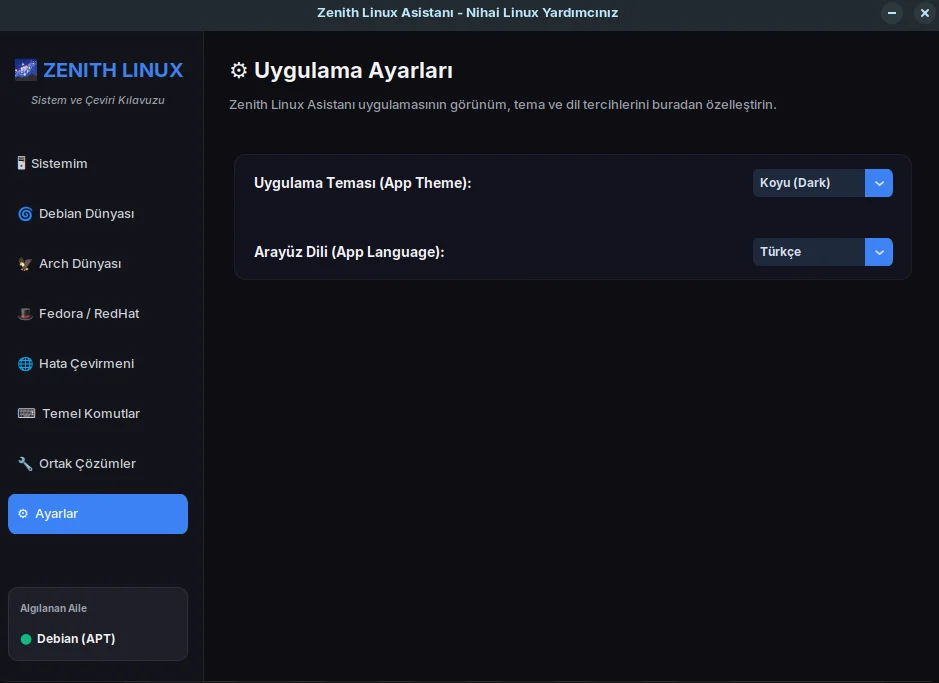Image resolution: width=939 pixels, height=683 pixels.
Task: Click the Debian swirl icon in sidebar
Action: pyautogui.click(x=25, y=214)
